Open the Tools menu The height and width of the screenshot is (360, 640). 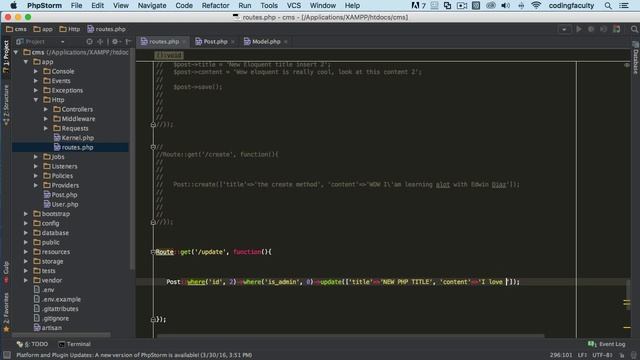point(269,5)
